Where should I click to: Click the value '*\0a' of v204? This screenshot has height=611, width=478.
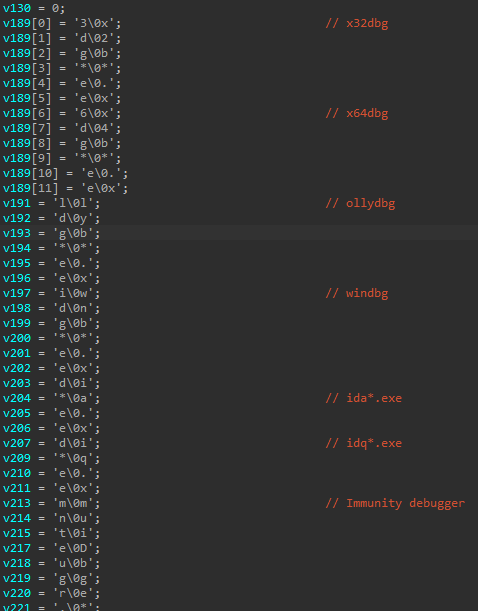(73, 399)
